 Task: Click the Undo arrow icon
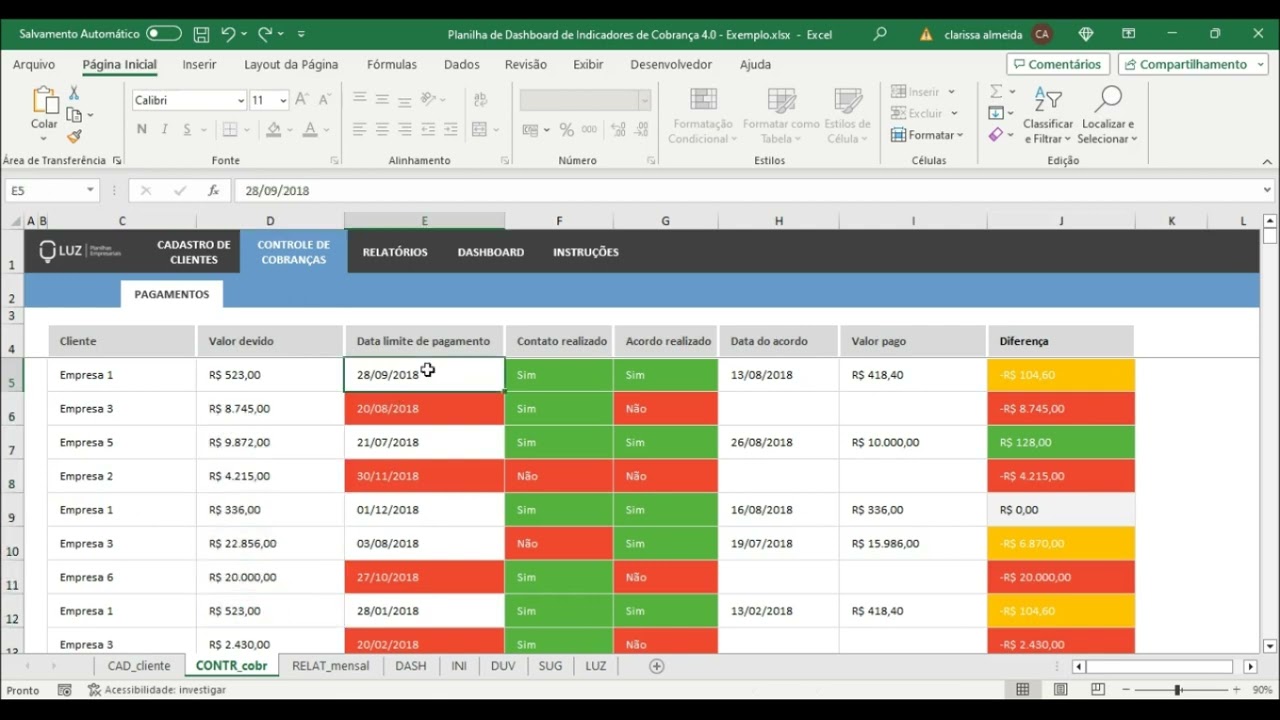[228, 34]
